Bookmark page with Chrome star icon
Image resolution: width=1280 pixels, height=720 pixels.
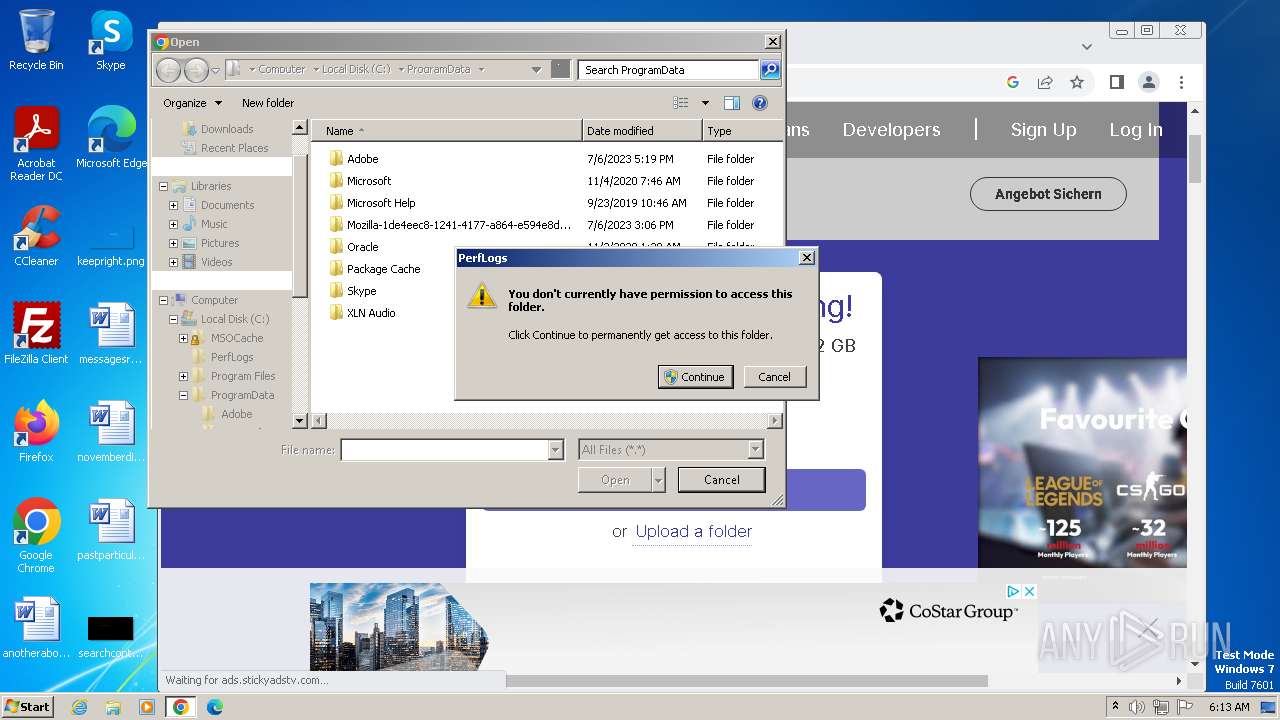1077,82
